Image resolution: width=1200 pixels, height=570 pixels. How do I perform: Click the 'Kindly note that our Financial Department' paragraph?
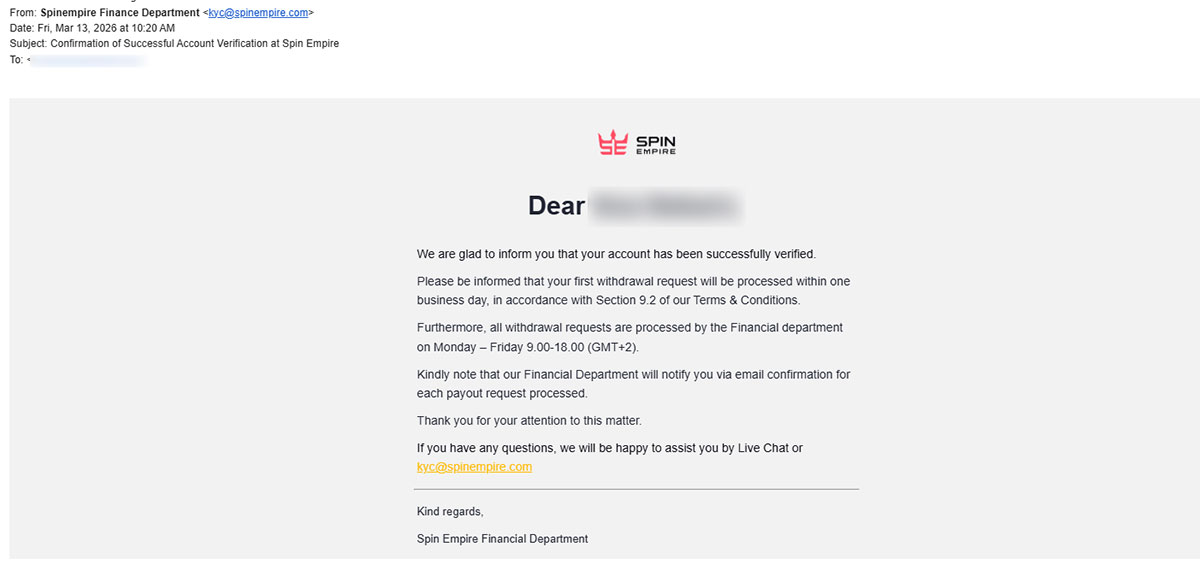click(634, 384)
